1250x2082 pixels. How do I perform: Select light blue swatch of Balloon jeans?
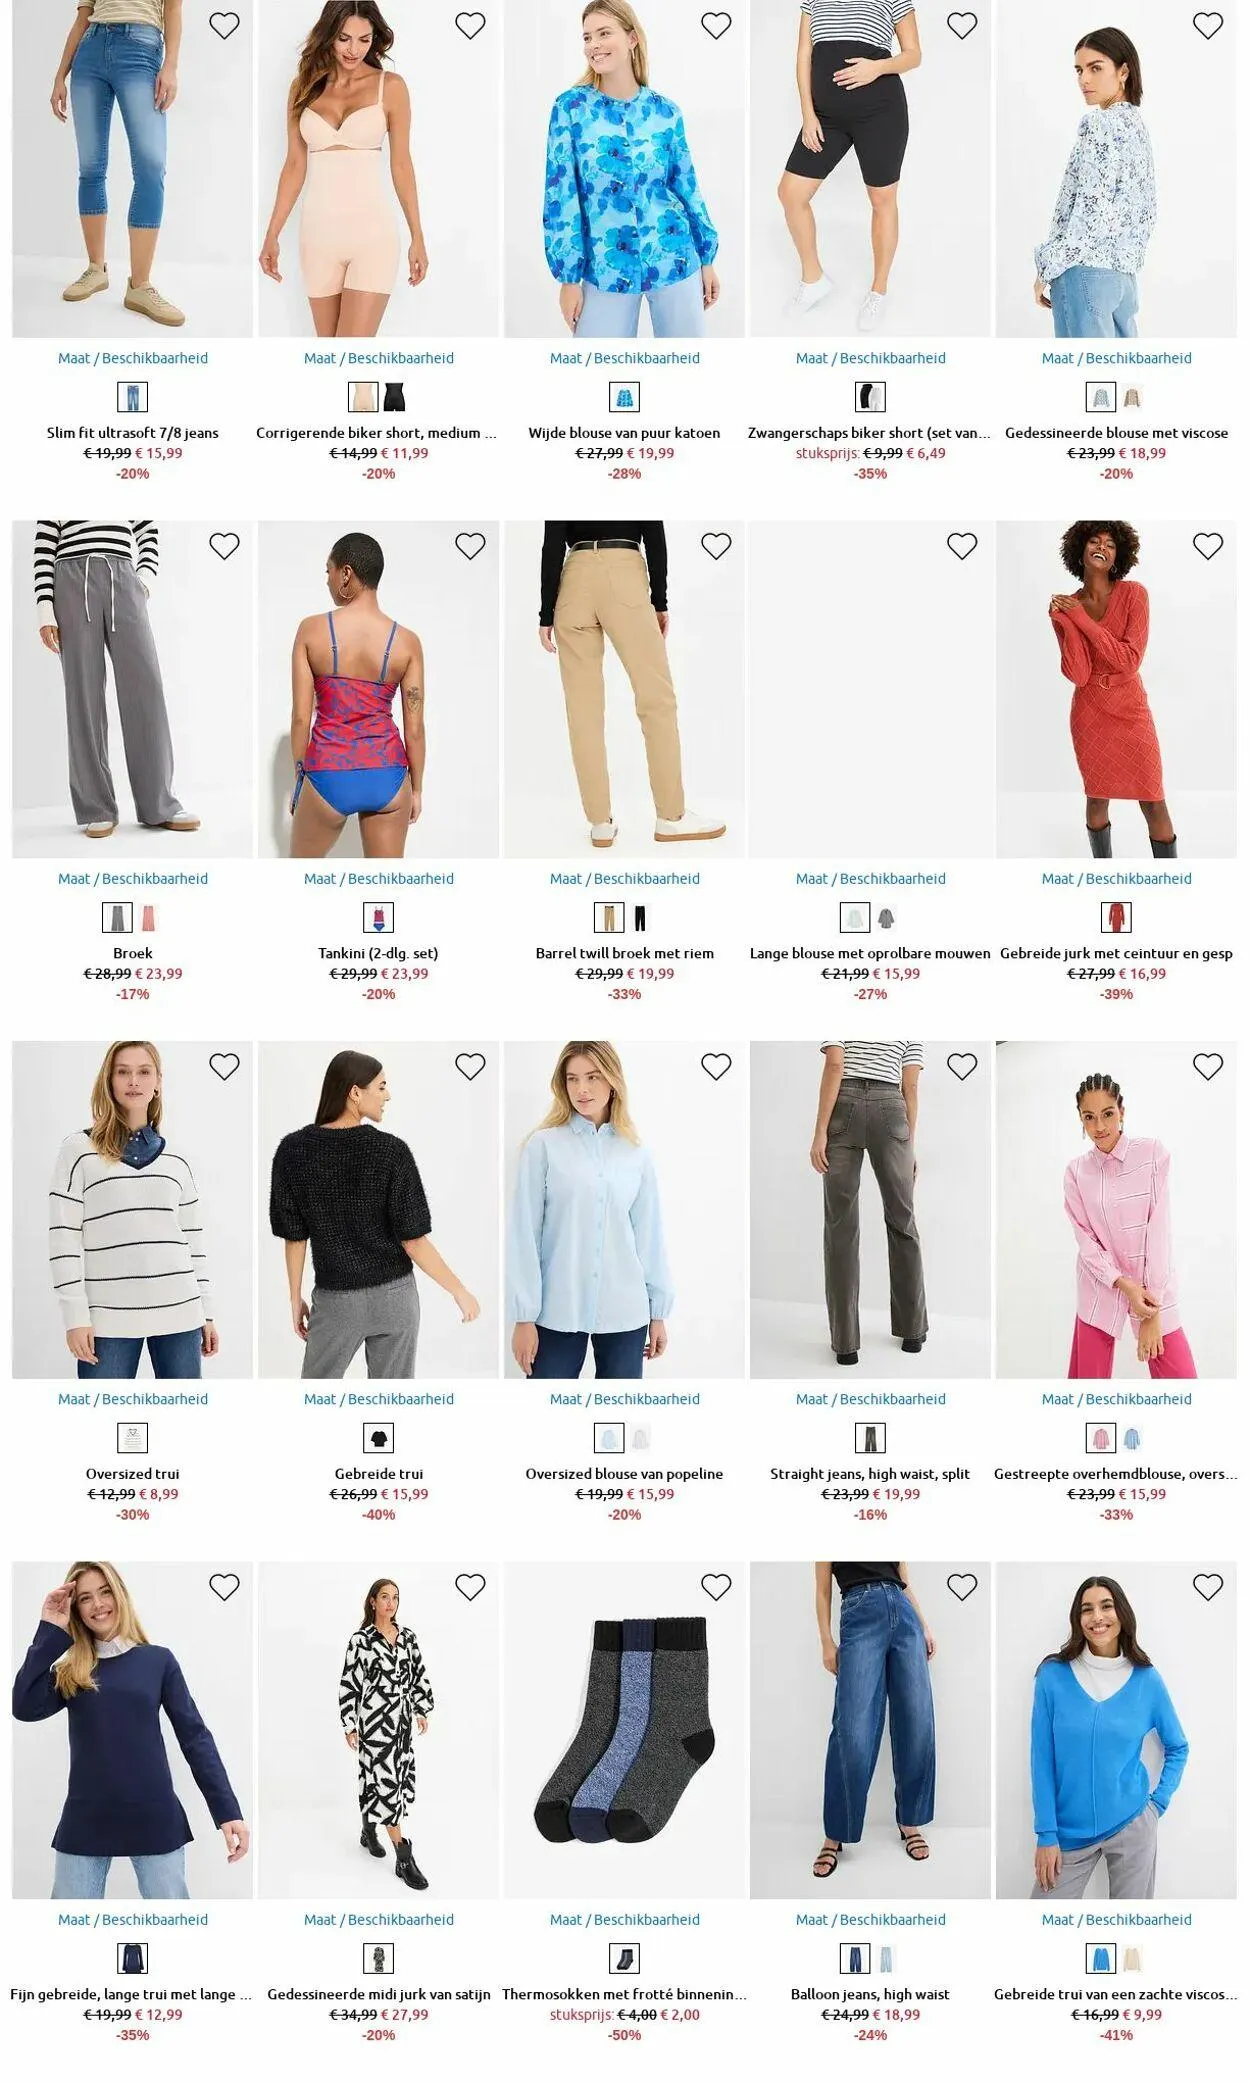[886, 1959]
